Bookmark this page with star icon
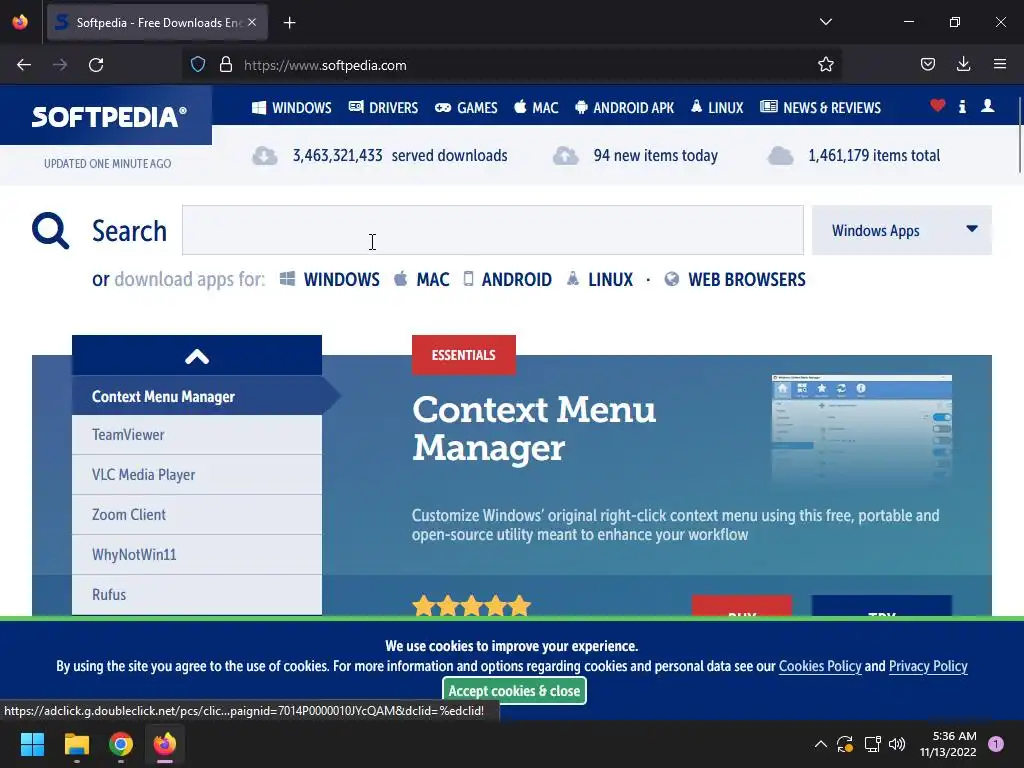Viewport: 1024px width, 768px height. click(x=825, y=64)
